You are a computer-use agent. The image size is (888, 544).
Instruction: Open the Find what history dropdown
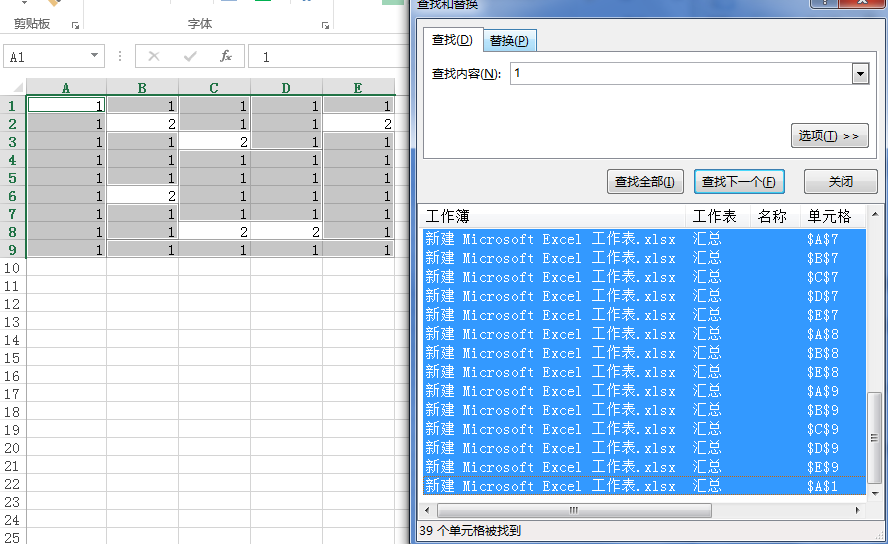860,74
